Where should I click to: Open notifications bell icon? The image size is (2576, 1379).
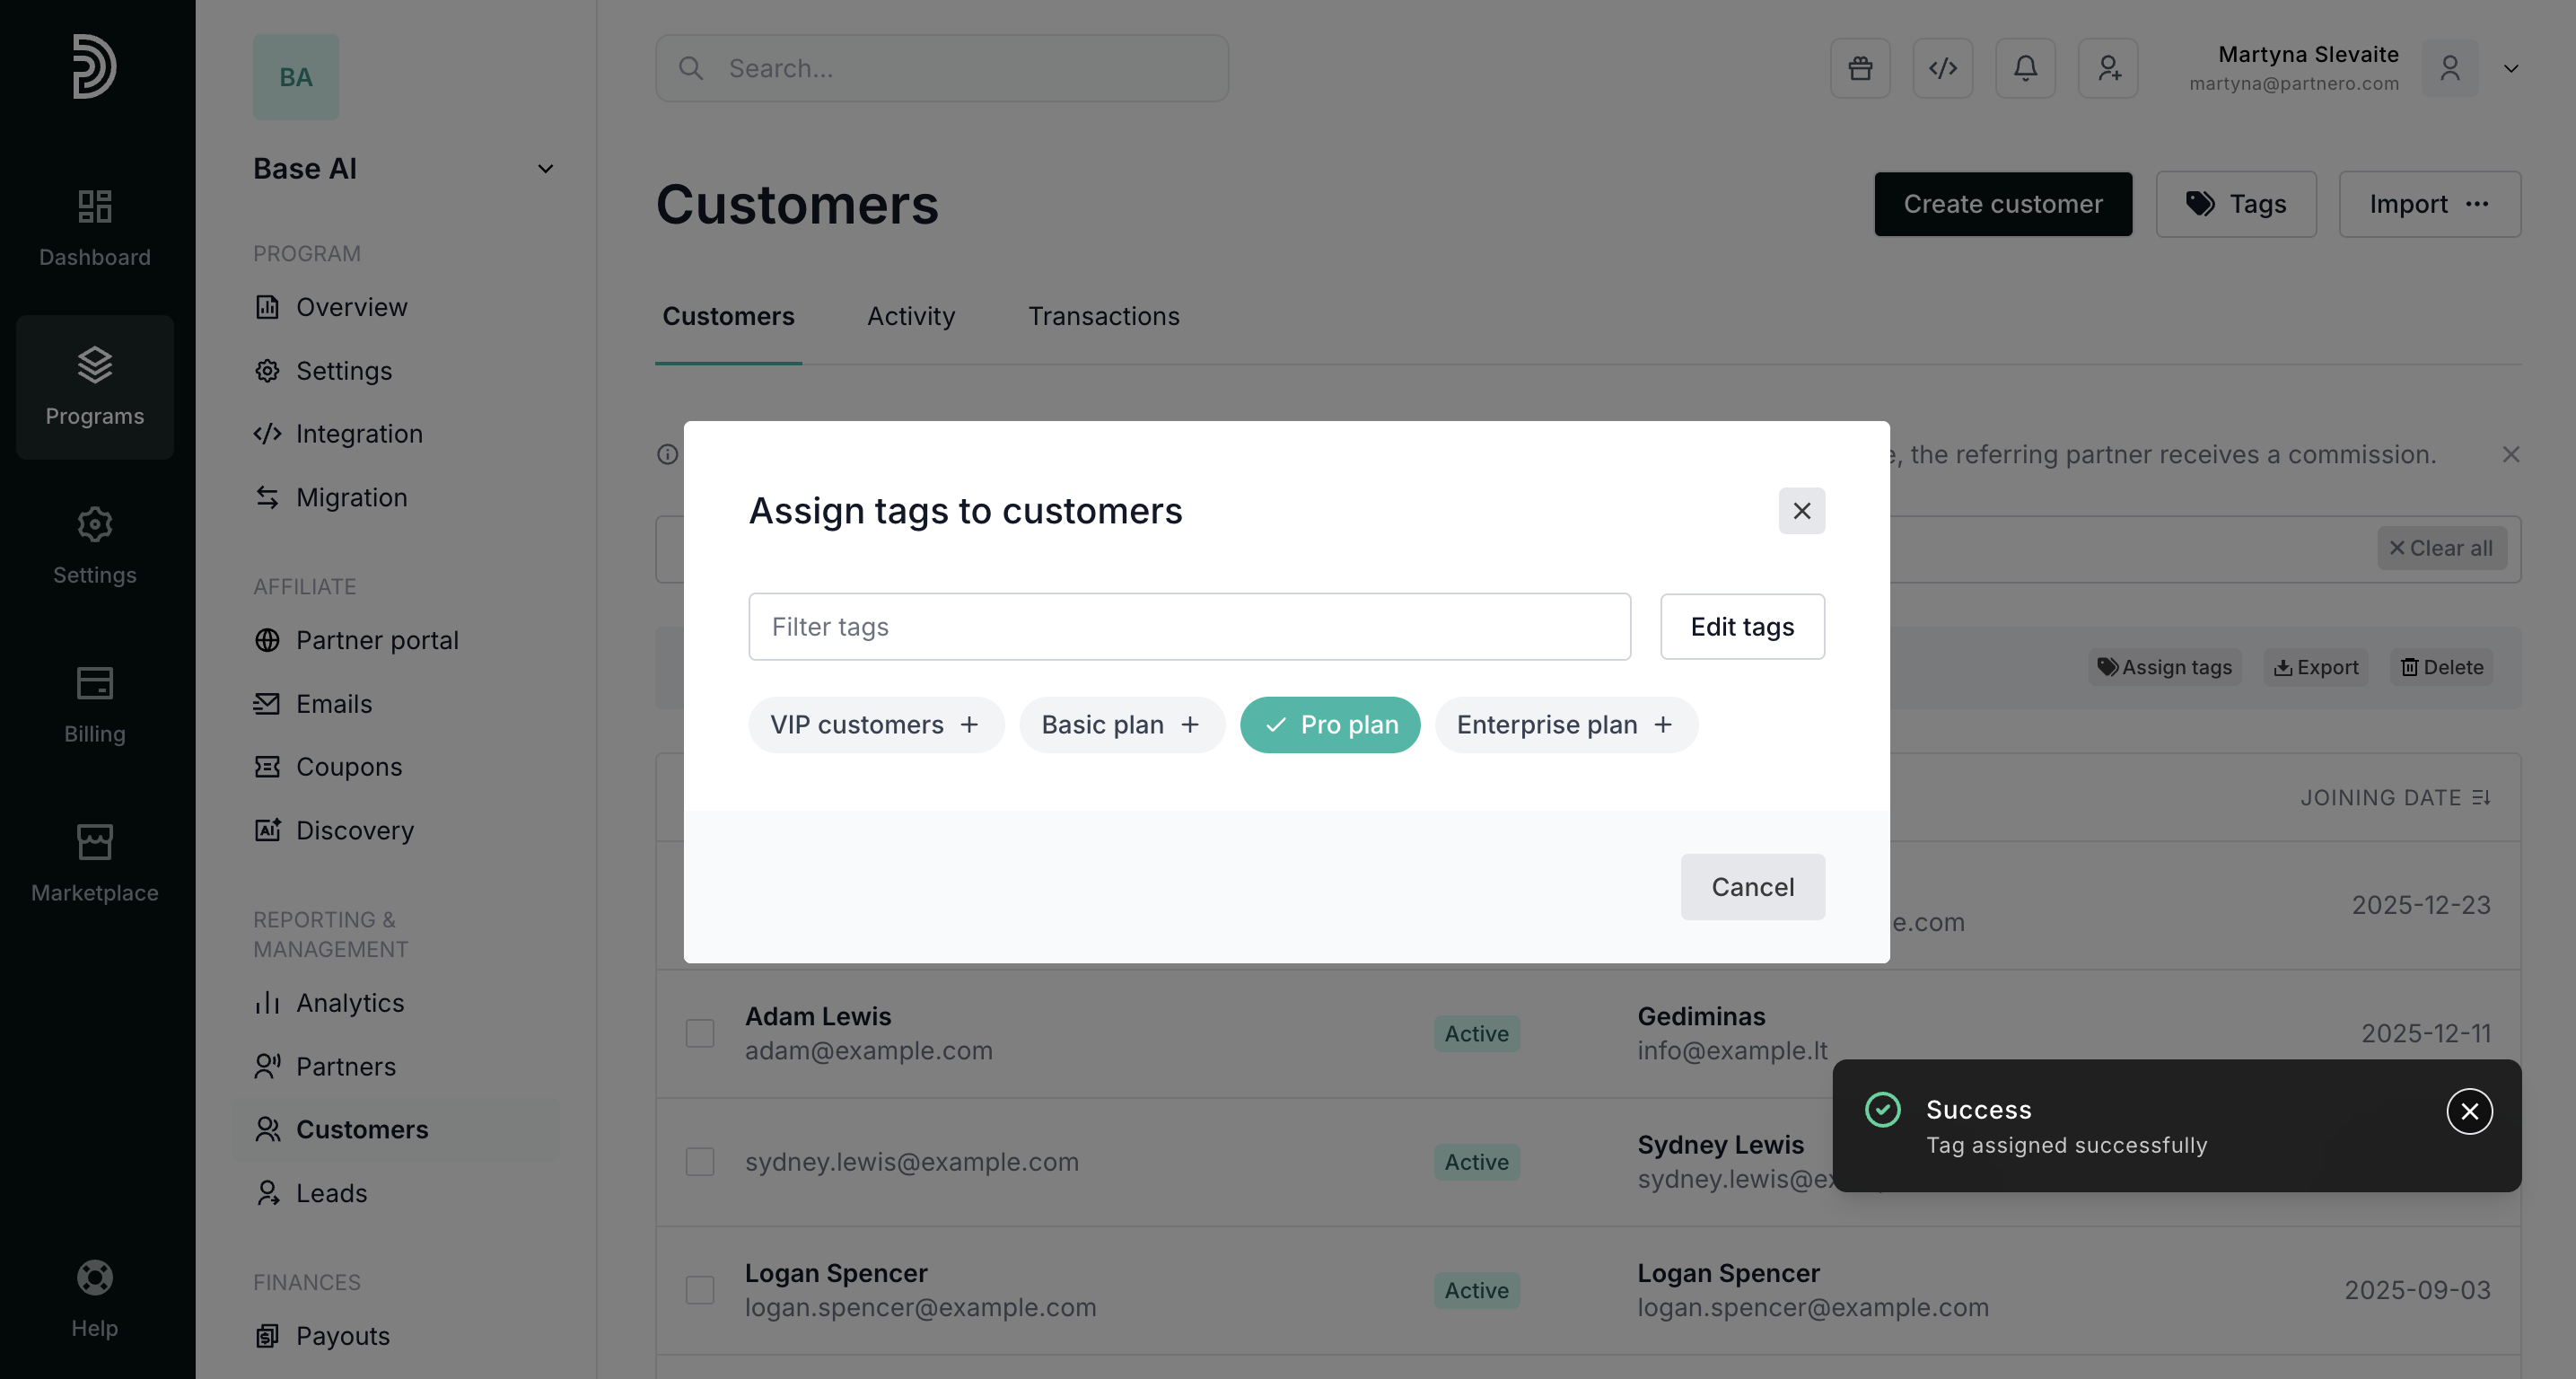pyautogui.click(x=2025, y=68)
